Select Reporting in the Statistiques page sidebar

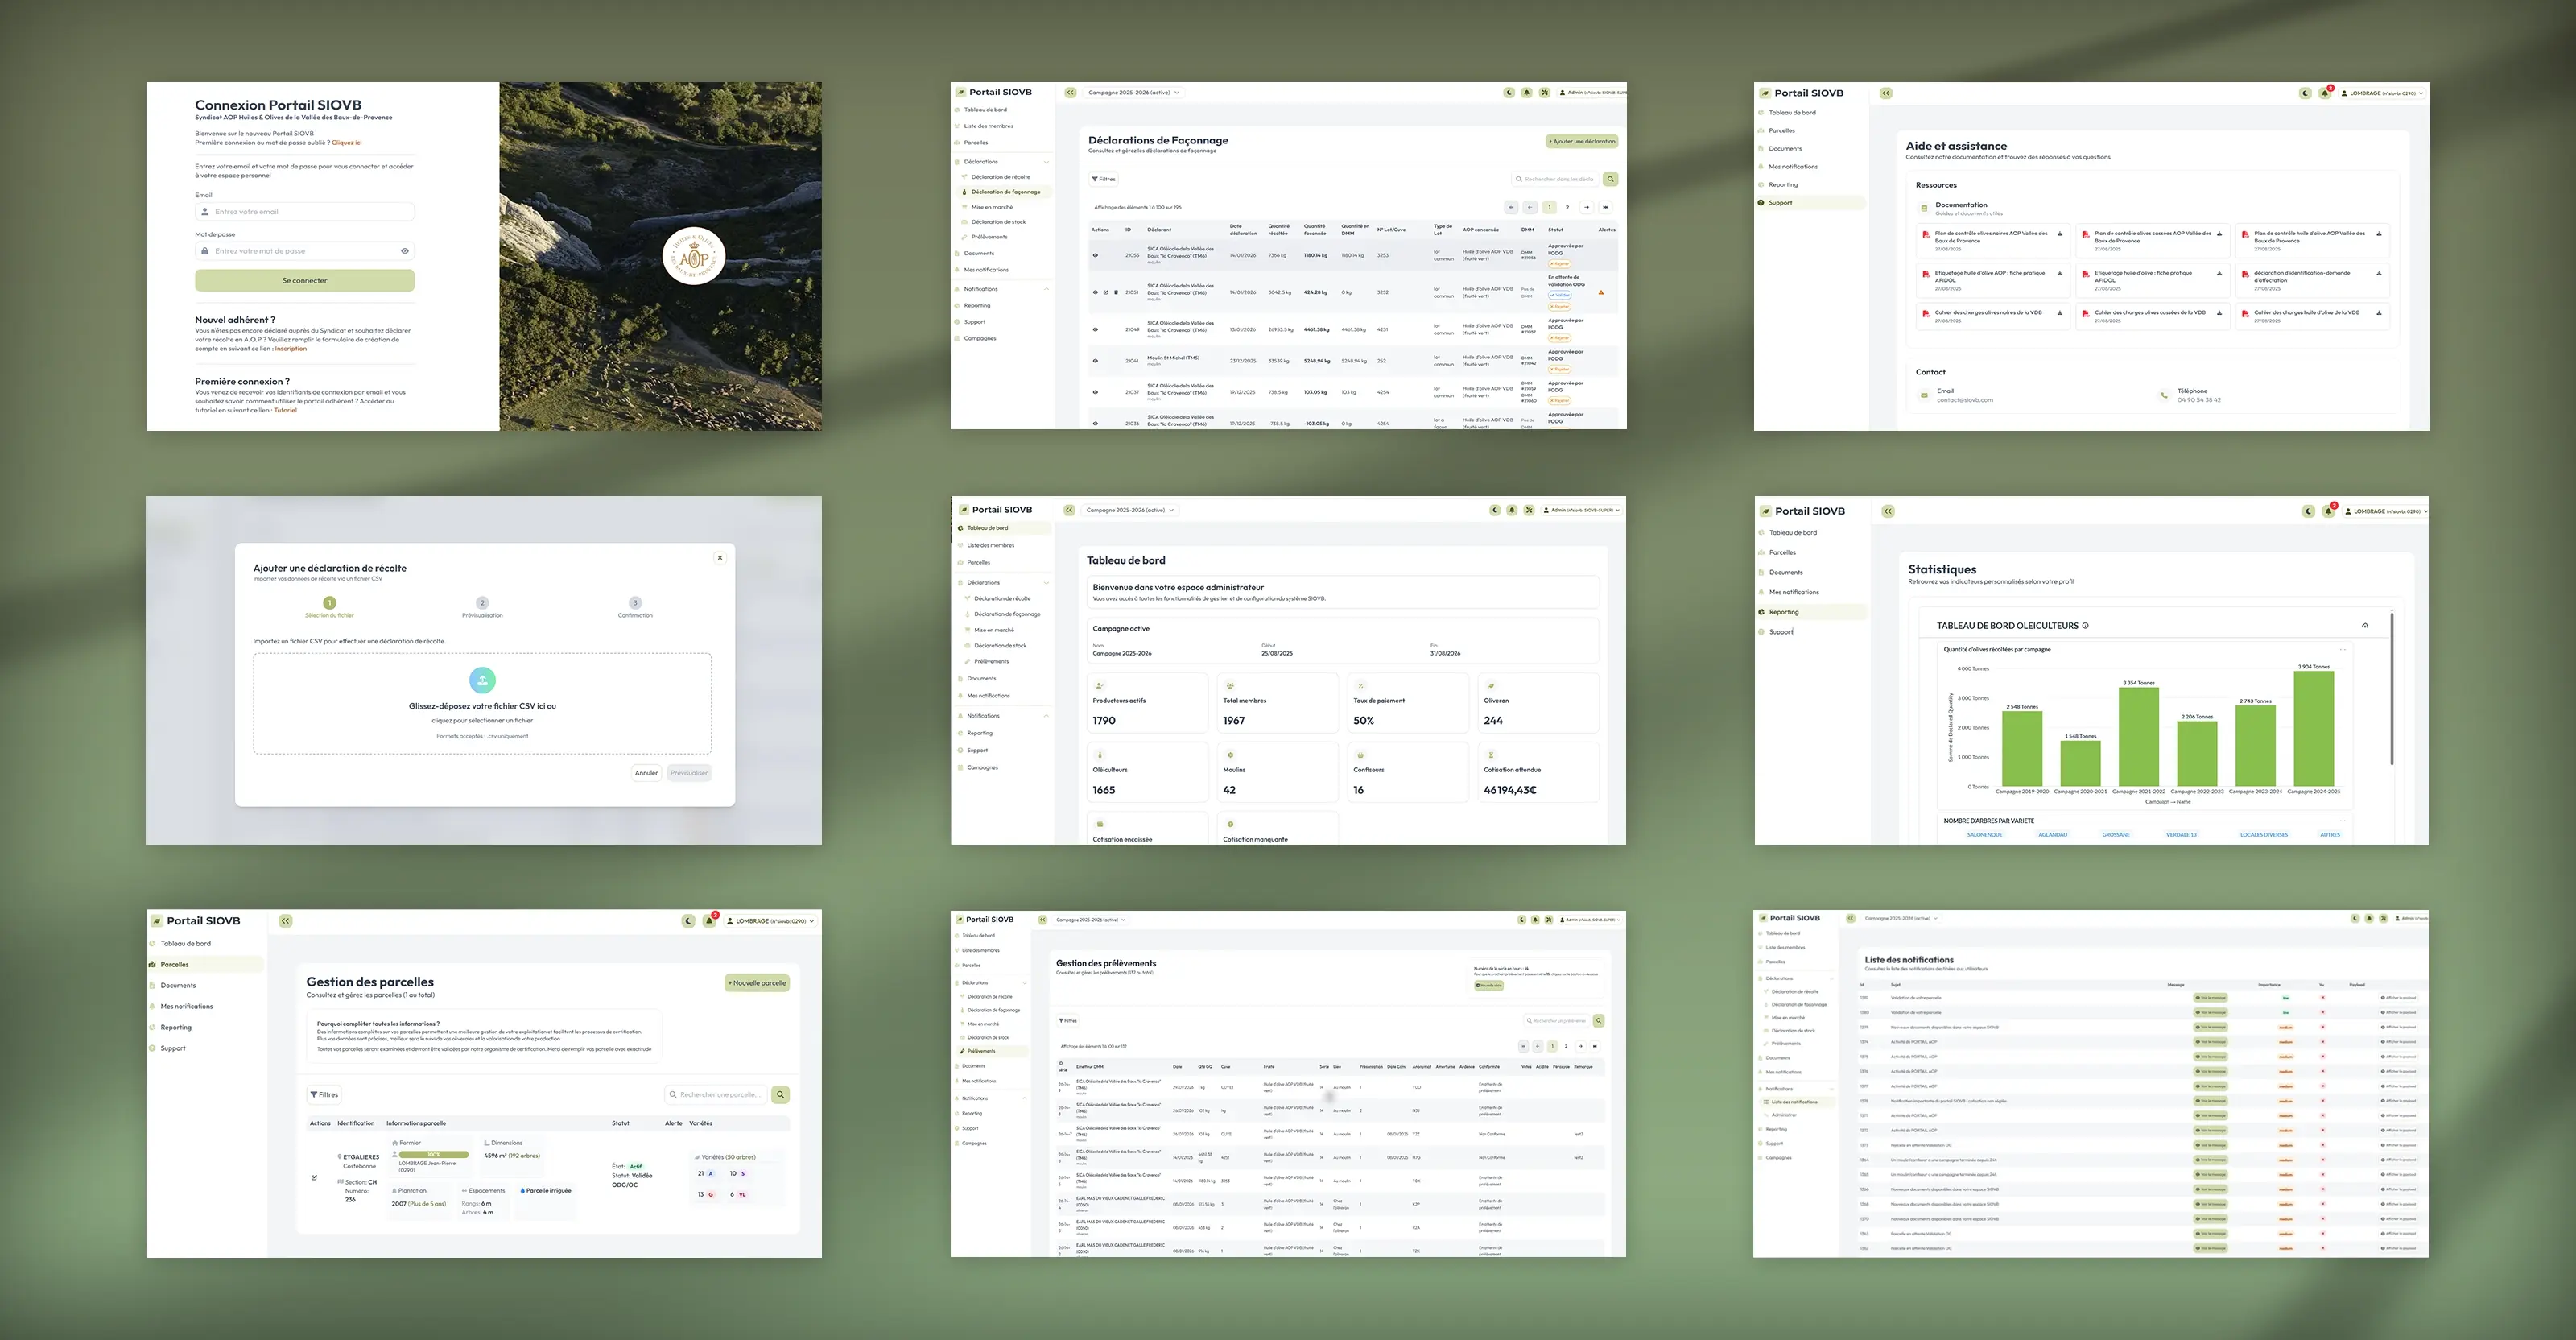point(1783,612)
